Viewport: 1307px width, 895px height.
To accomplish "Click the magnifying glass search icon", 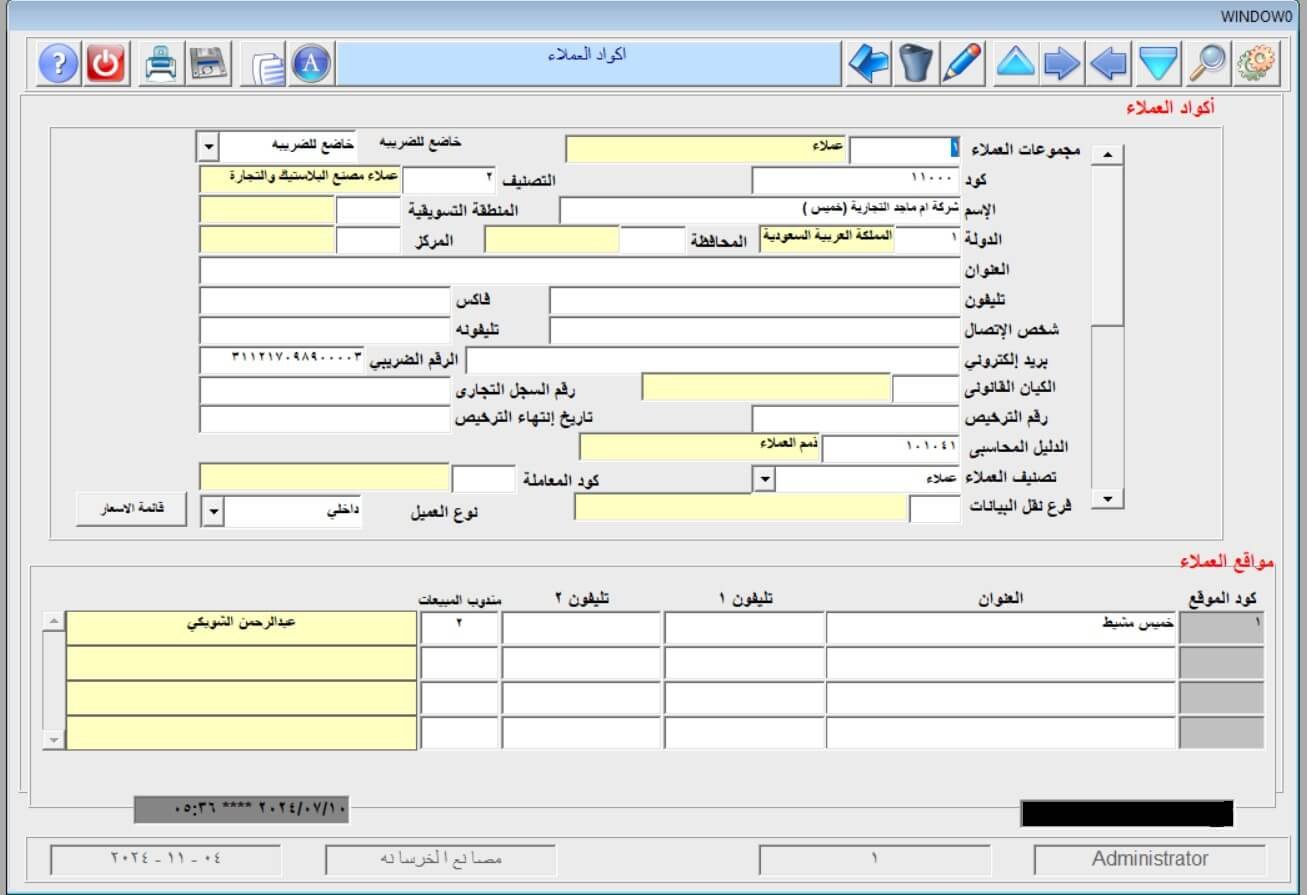I will point(1207,64).
